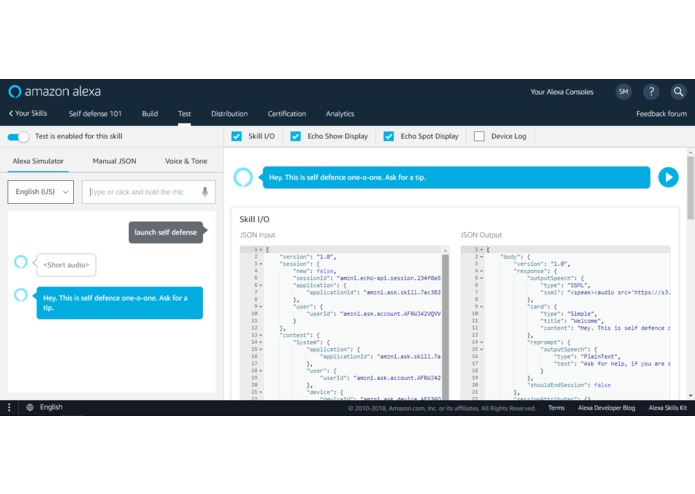Open the SM user account avatar
The image size is (695, 494).
(x=623, y=92)
